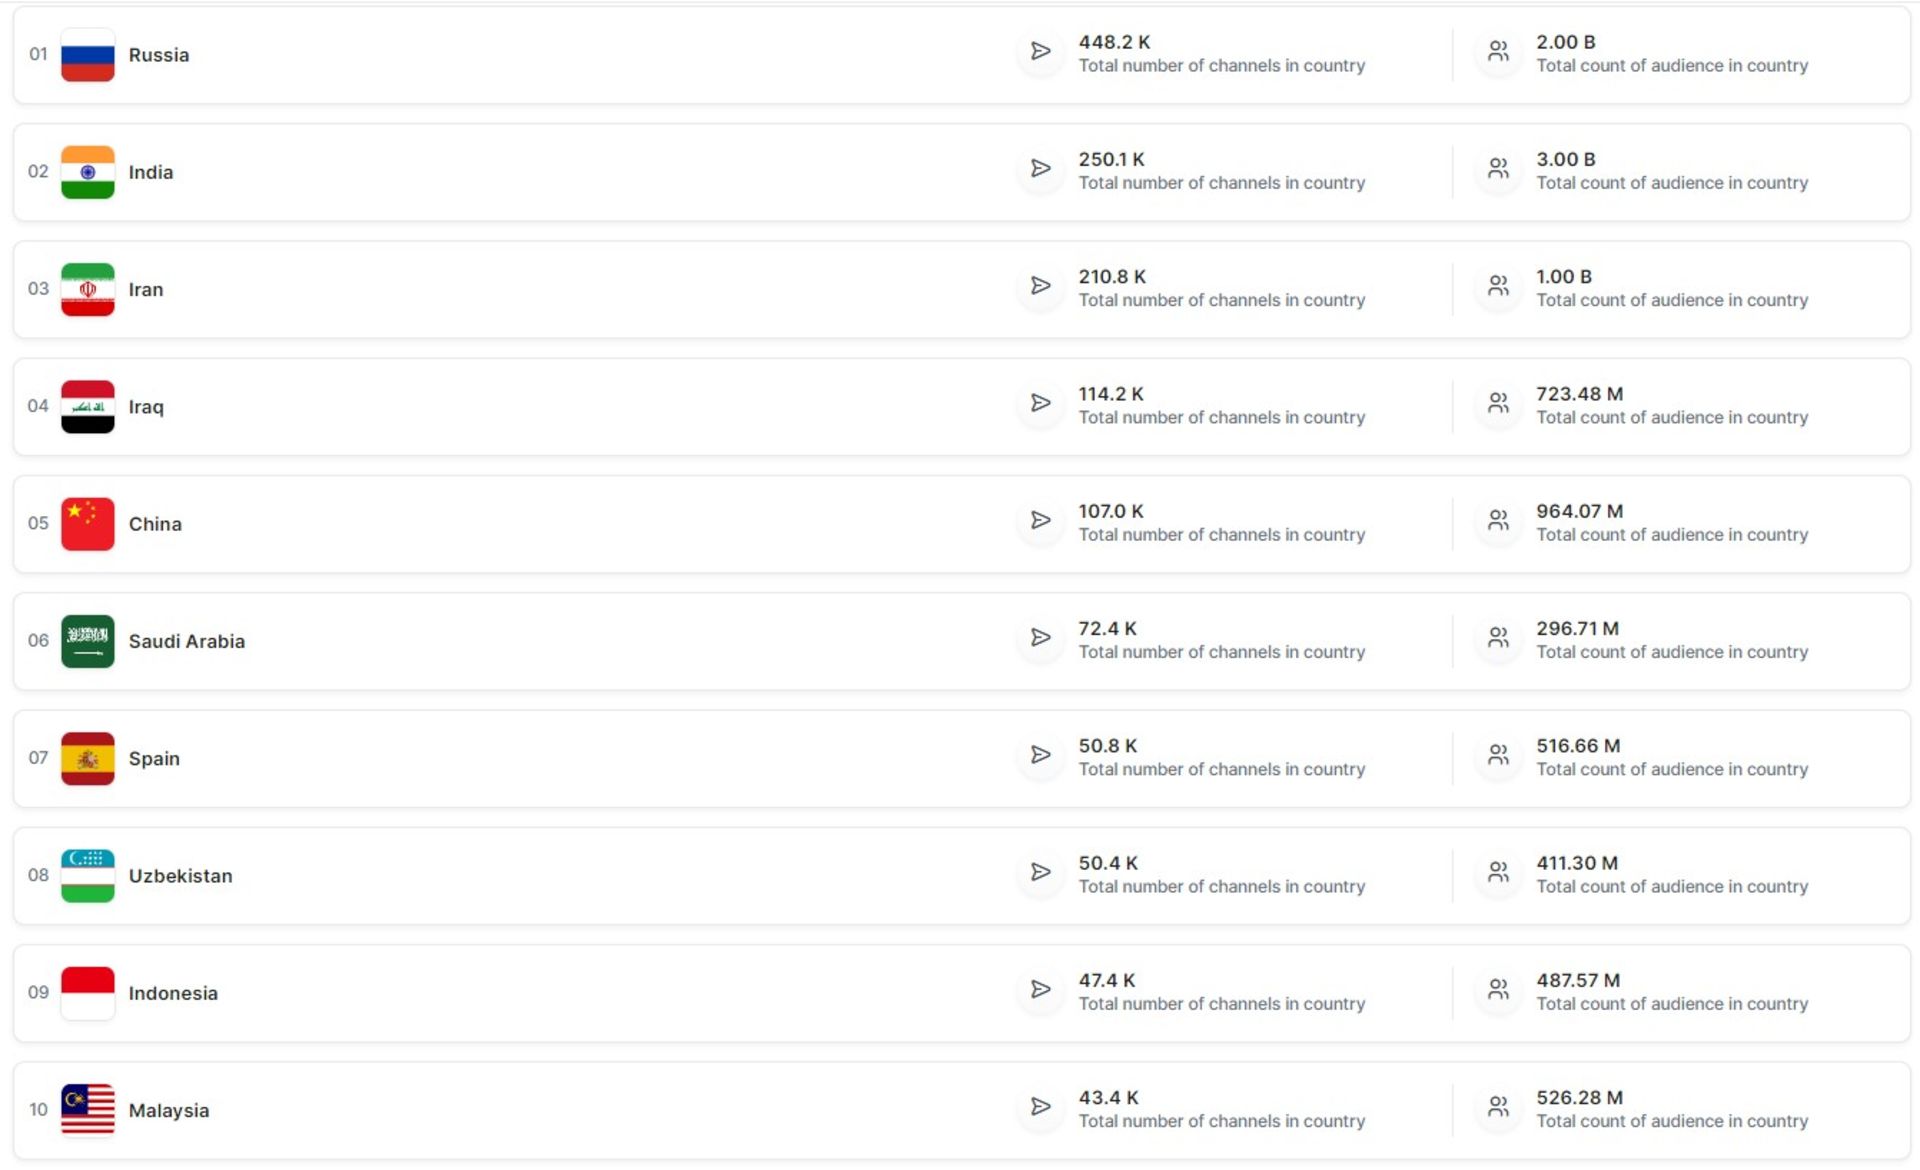Click audience people icon in India row
The width and height of the screenshot is (1920, 1170).
click(x=1498, y=168)
